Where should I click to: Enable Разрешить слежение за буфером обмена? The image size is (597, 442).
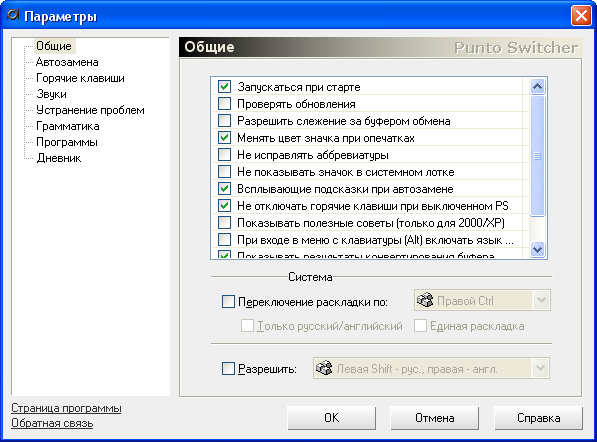(224, 121)
